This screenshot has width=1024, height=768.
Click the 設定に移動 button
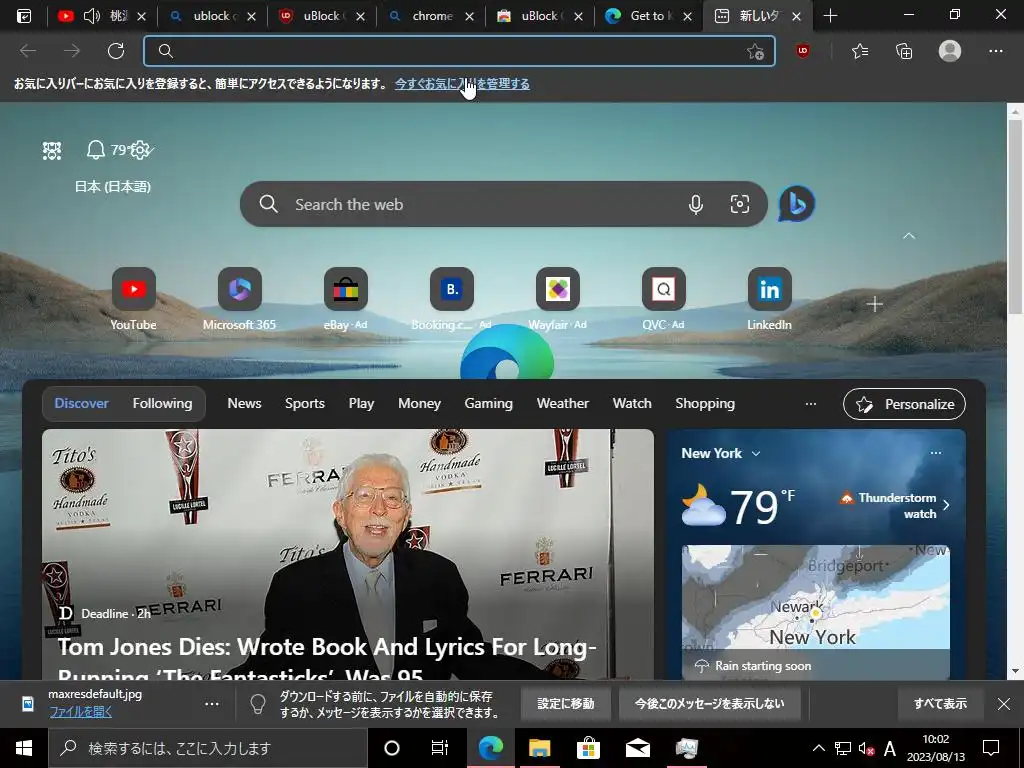pyautogui.click(x=566, y=704)
